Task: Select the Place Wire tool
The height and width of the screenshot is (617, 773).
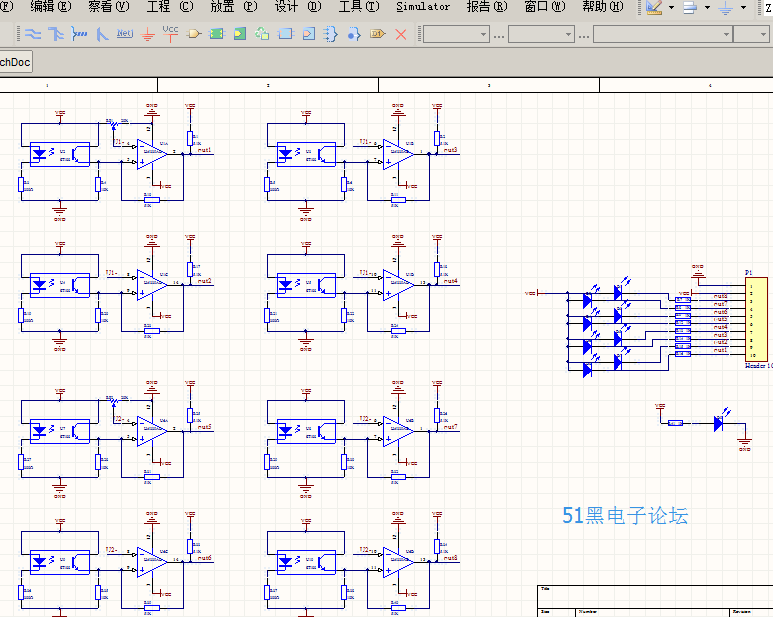Action: pyautogui.click(x=33, y=34)
